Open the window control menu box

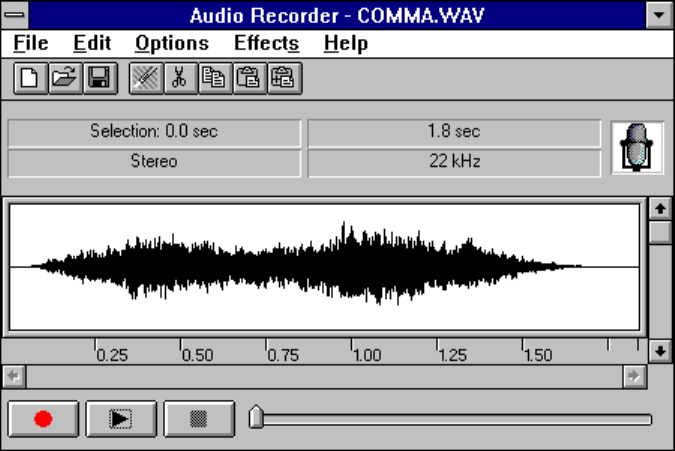click(15, 15)
